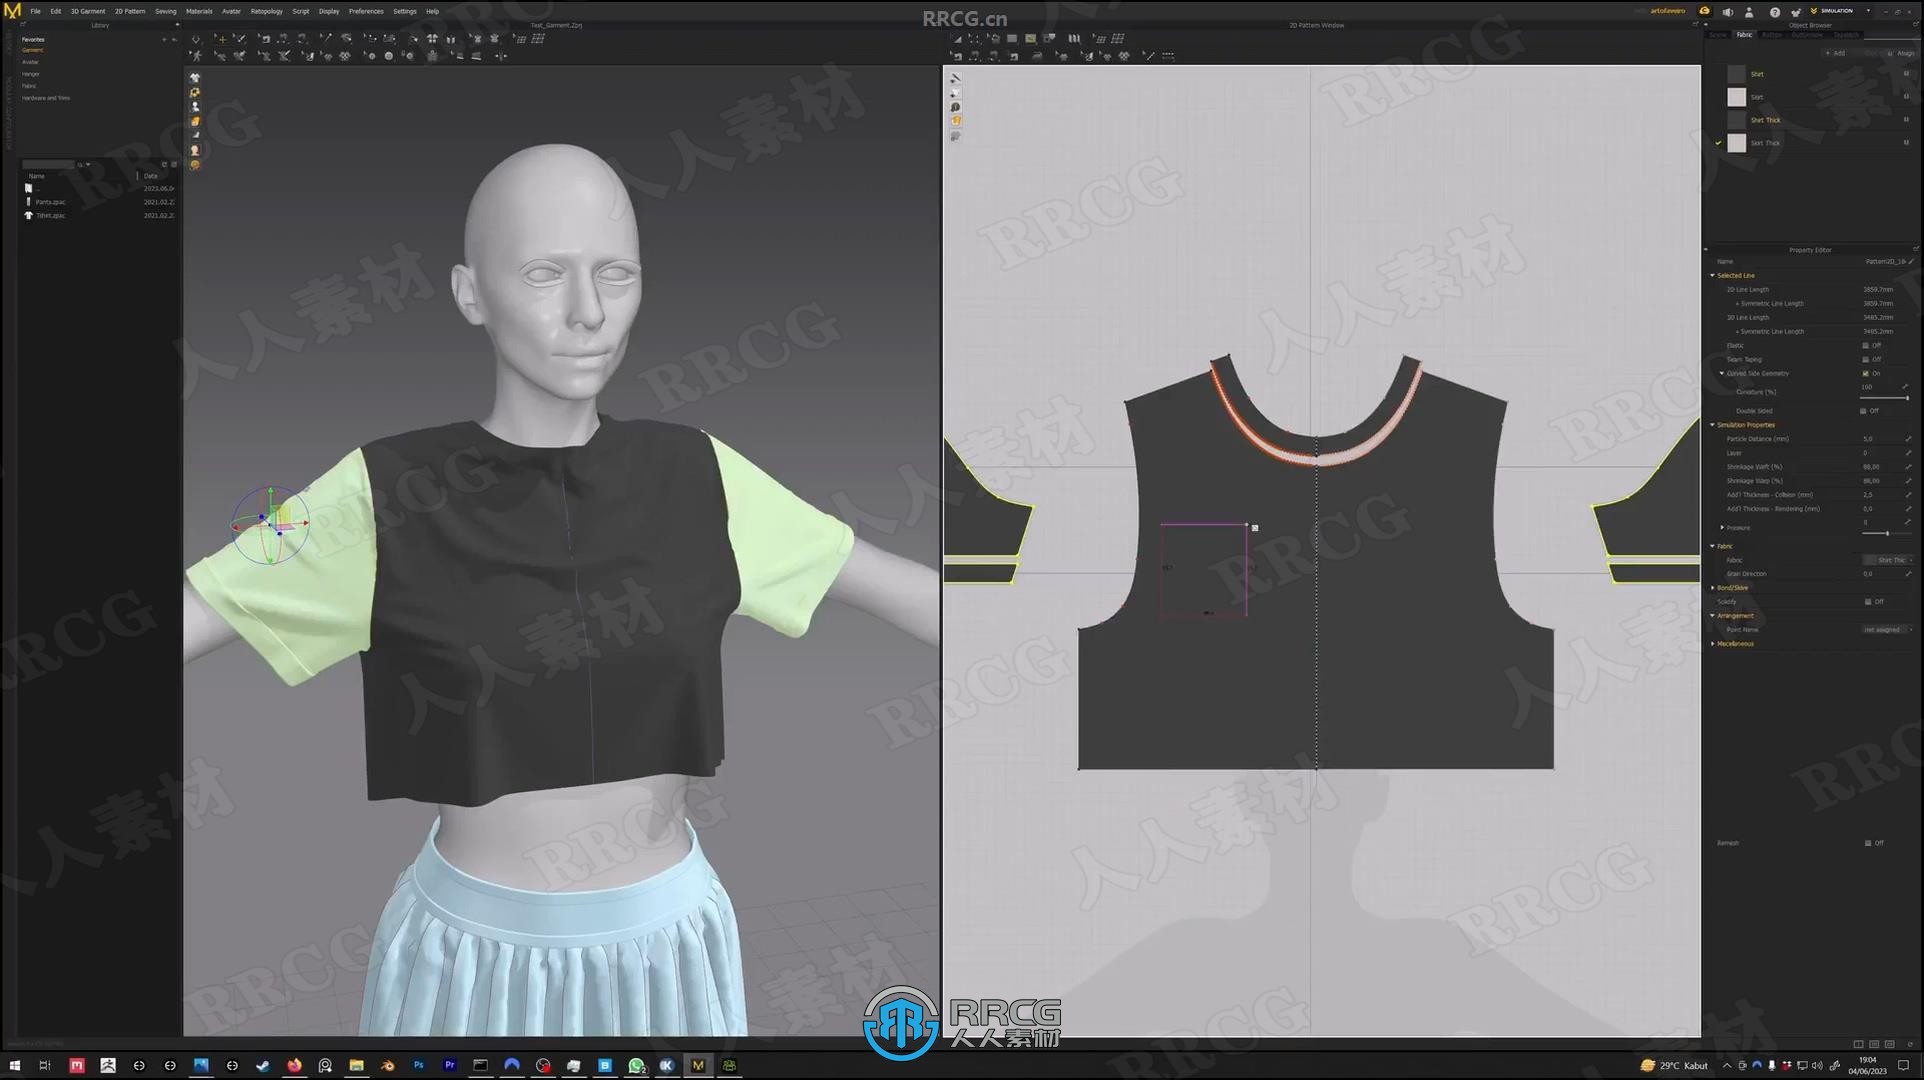Select the Select/Move tool with yellow cross
The height and width of the screenshot is (1080, 1924).
(x=222, y=39)
